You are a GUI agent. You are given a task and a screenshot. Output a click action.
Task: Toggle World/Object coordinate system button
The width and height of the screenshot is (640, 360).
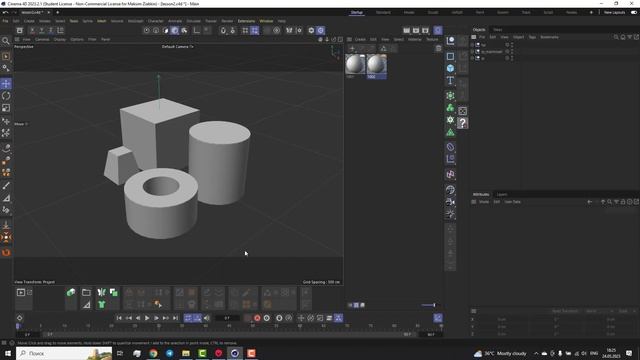(x=60, y=30)
